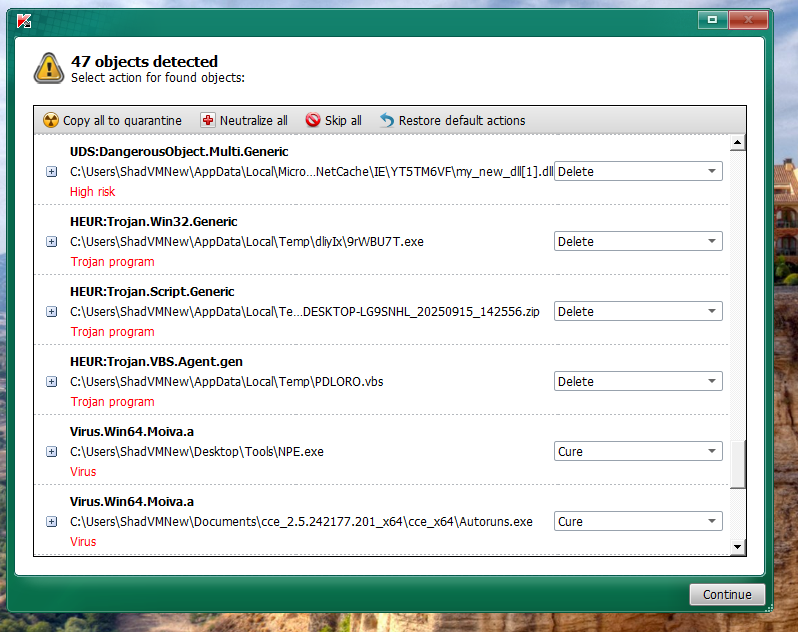Click the Temp\PDLORO.vbs file path
The width and height of the screenshot is (798, 632).
pos(226,382)
